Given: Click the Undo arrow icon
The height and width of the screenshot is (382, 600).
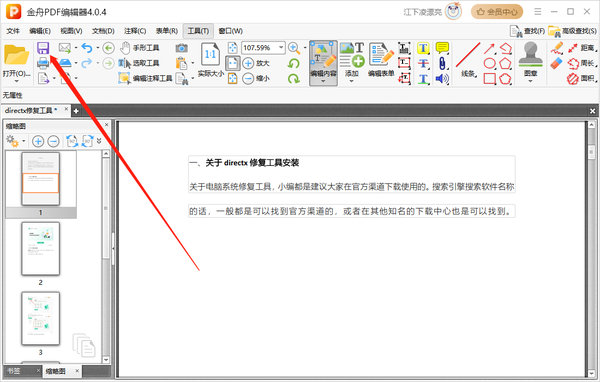Looking at the screenshot, I should click(87, 48).
